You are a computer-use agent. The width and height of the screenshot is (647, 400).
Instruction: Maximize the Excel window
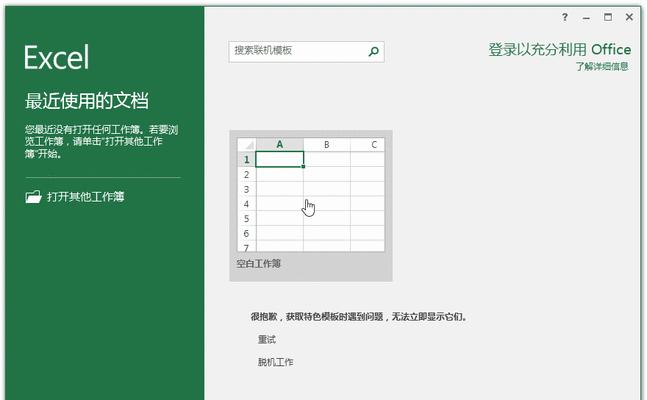[x=608, y=17]
